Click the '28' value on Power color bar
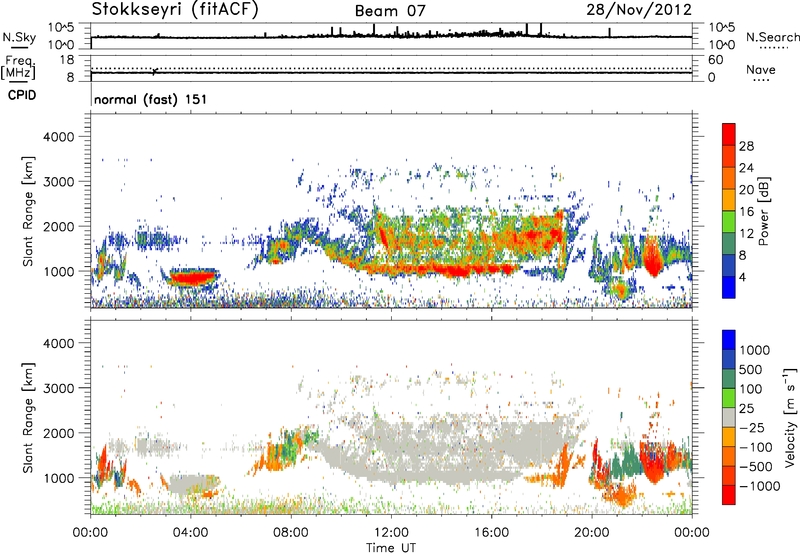This screenshot has height=554, width=800. pos(746,146)
